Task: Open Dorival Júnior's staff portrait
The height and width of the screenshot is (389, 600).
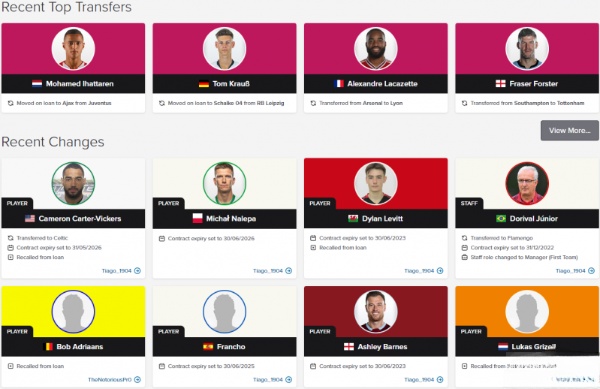Action: click(527, 184)
